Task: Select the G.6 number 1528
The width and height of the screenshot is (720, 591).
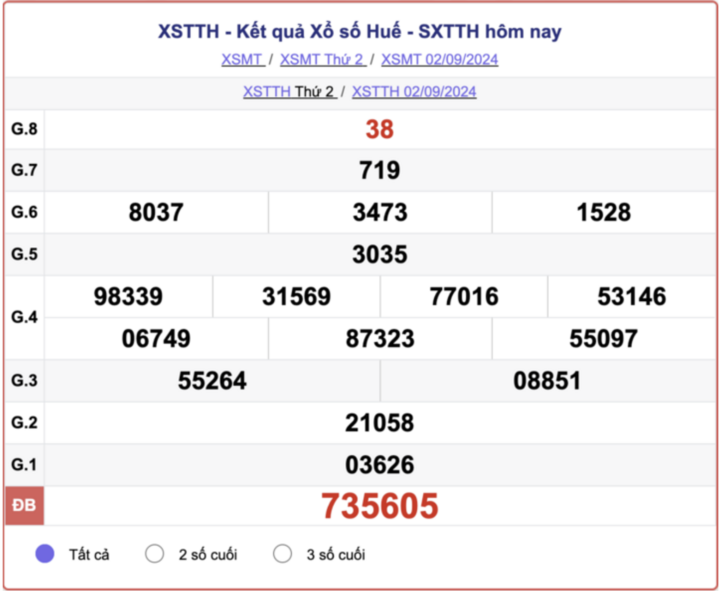Action: (603, 213)
